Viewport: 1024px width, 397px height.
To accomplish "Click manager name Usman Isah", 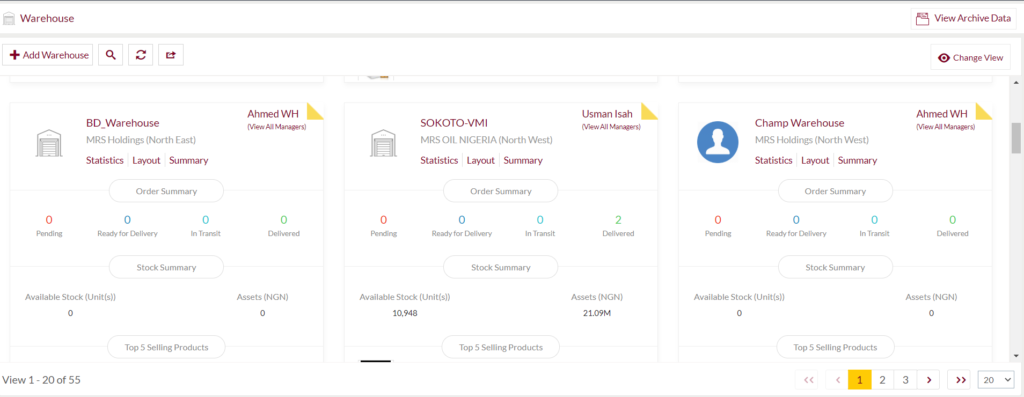I will [x=607, y=114].
